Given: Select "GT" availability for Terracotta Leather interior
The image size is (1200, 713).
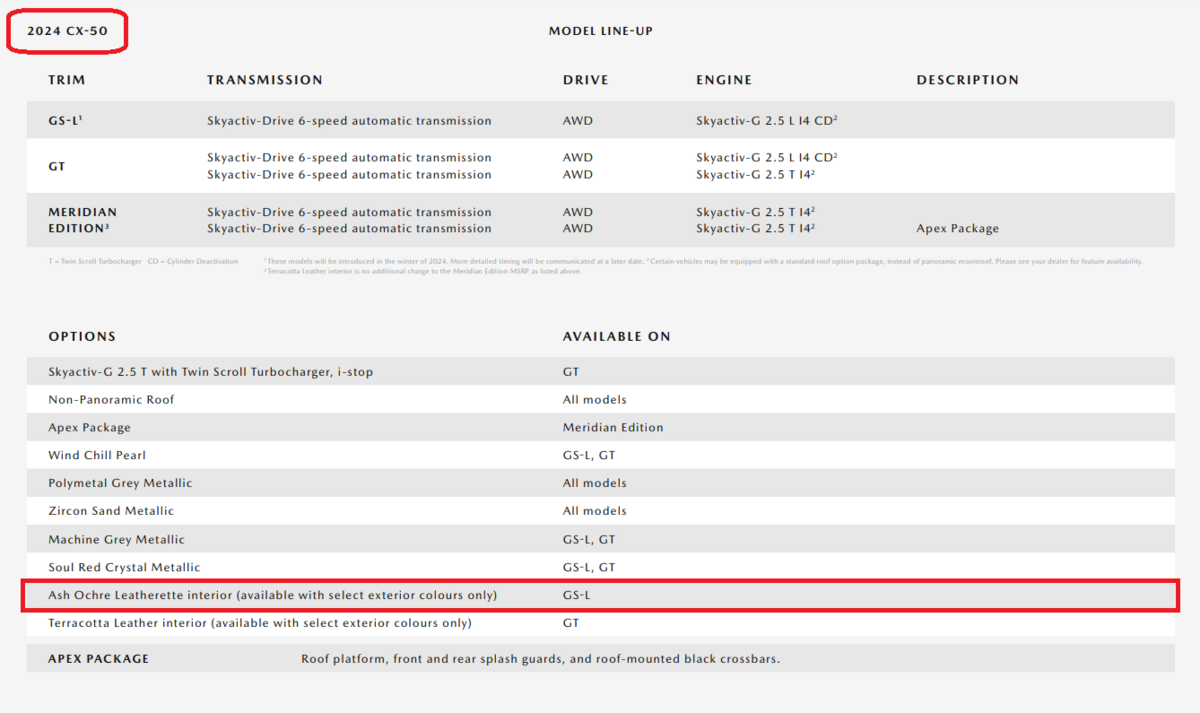Looking at the screenshot, I should (571, 623).
